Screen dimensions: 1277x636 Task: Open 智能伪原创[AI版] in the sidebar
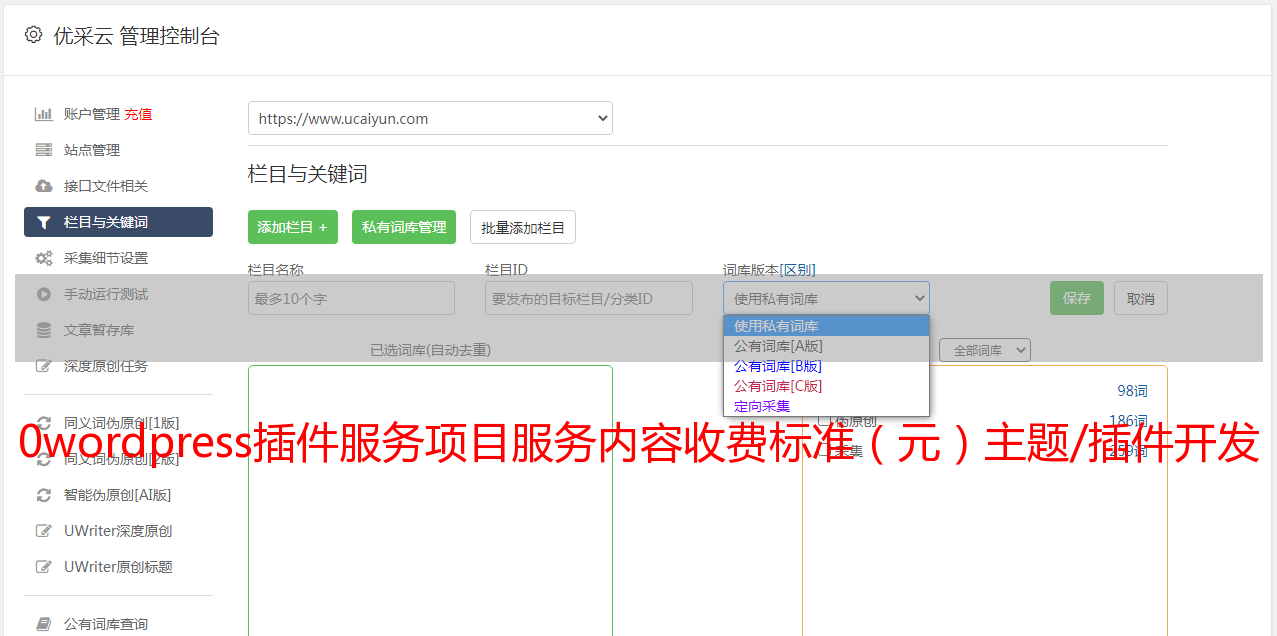click(x=117, y=495)
